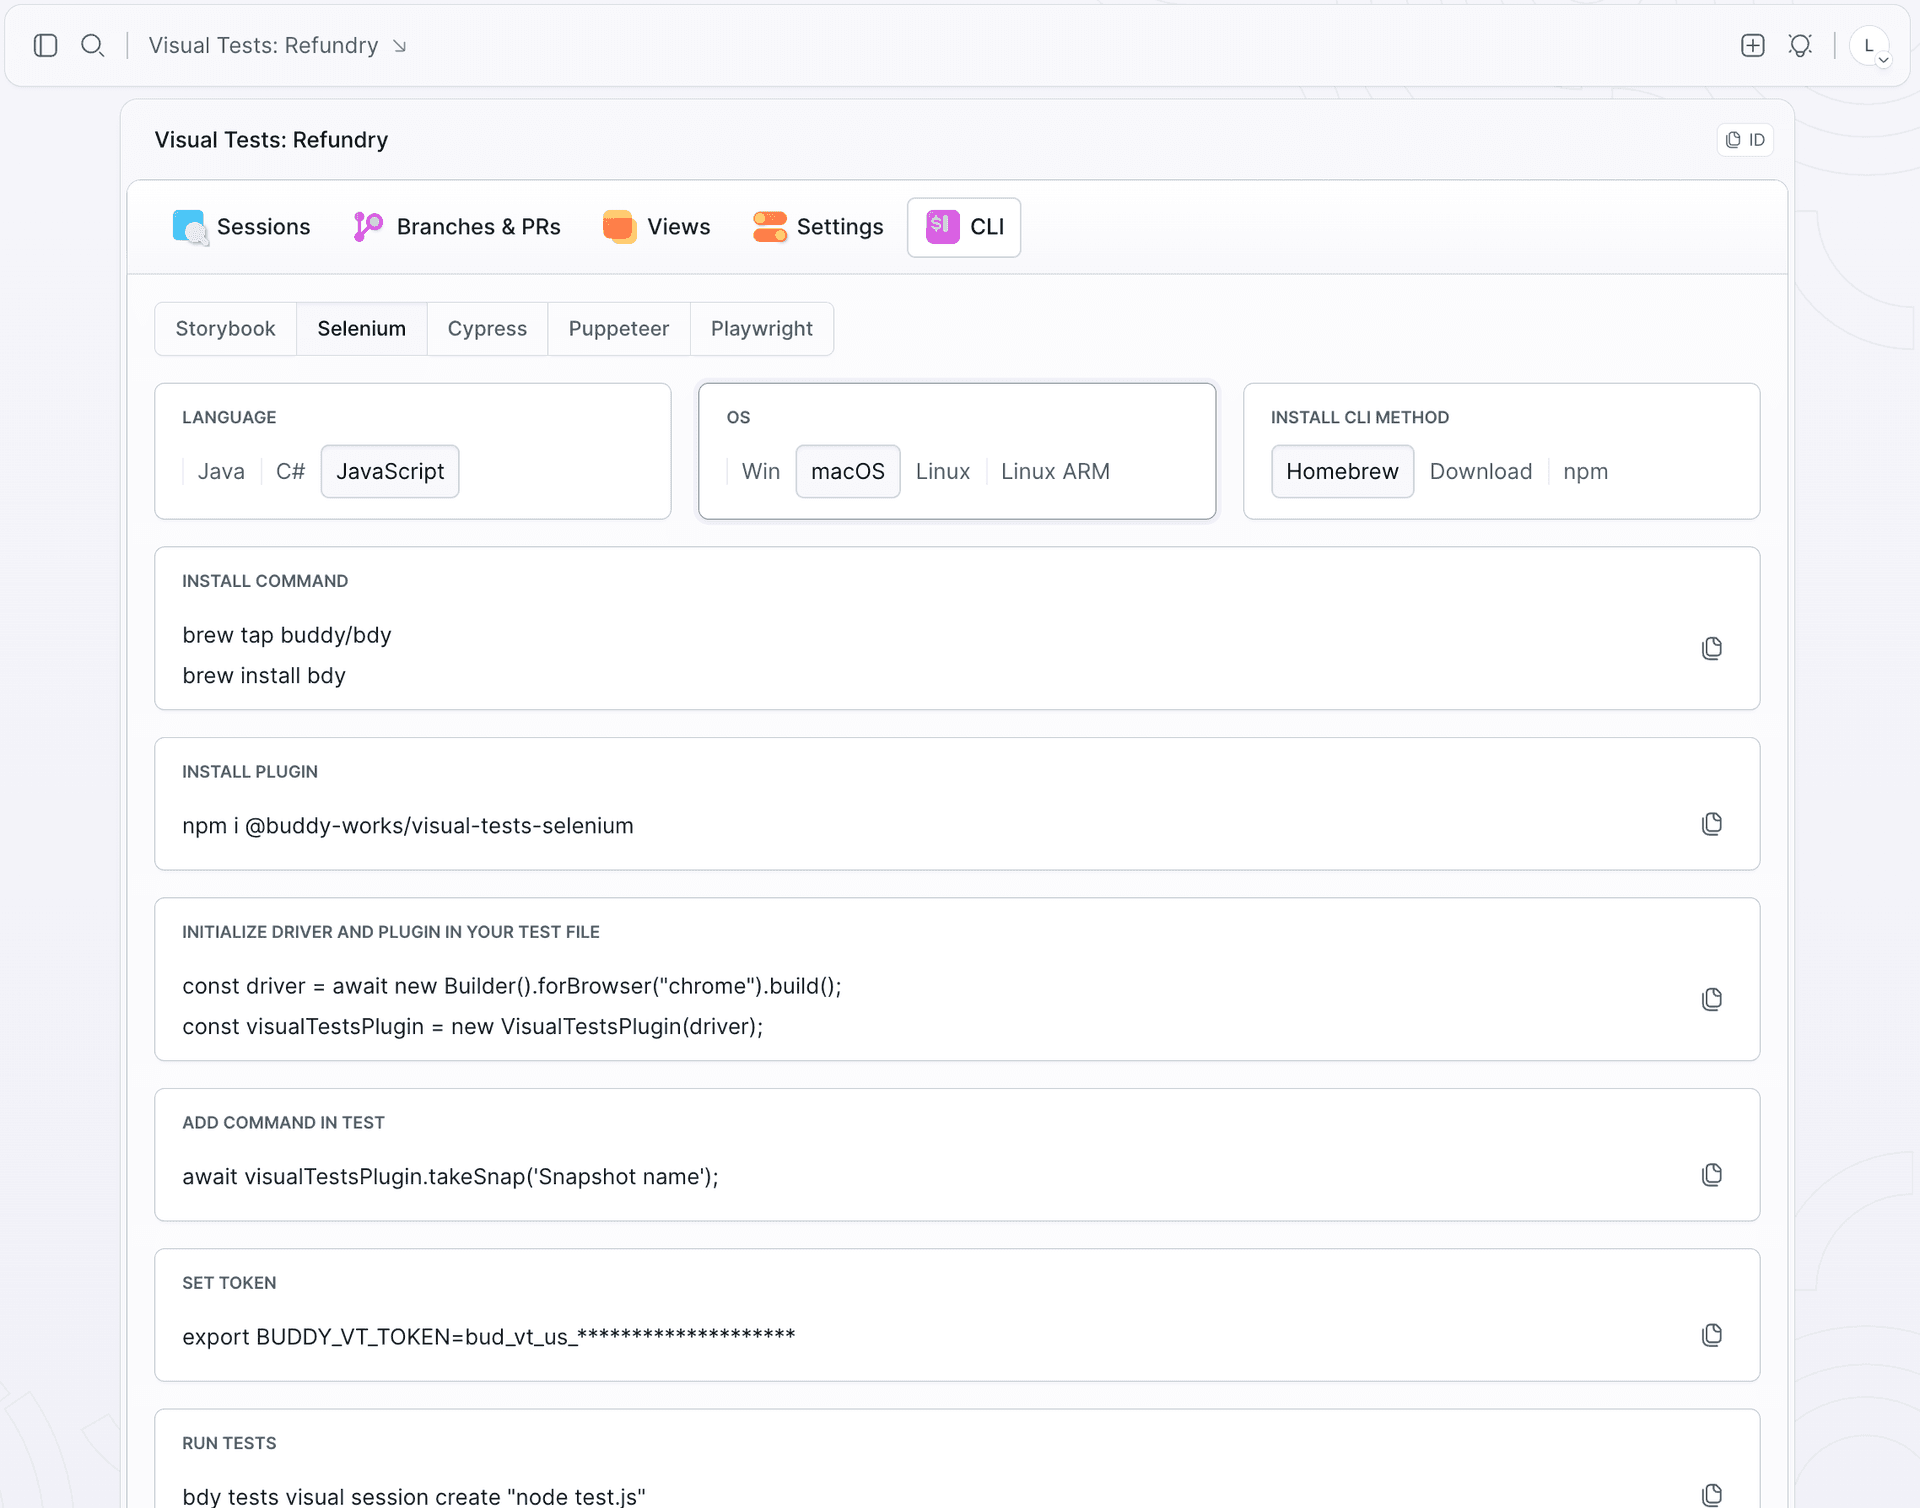Copy the takeSnap command

(1711, 1175)
